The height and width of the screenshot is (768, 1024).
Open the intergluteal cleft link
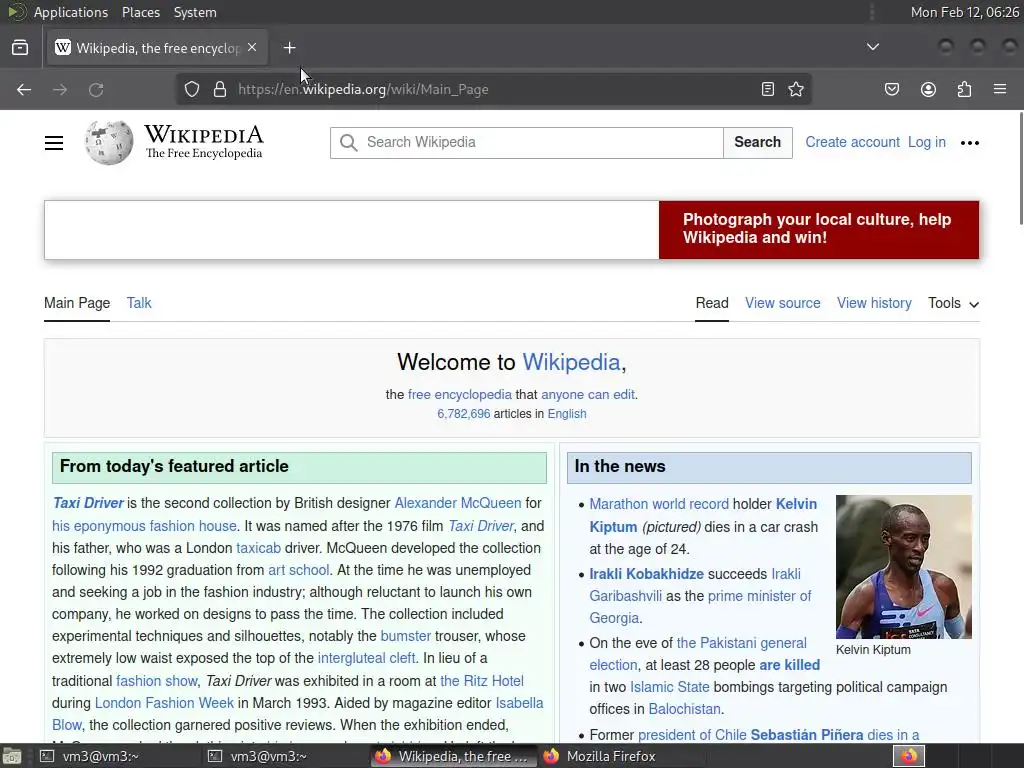366,658
